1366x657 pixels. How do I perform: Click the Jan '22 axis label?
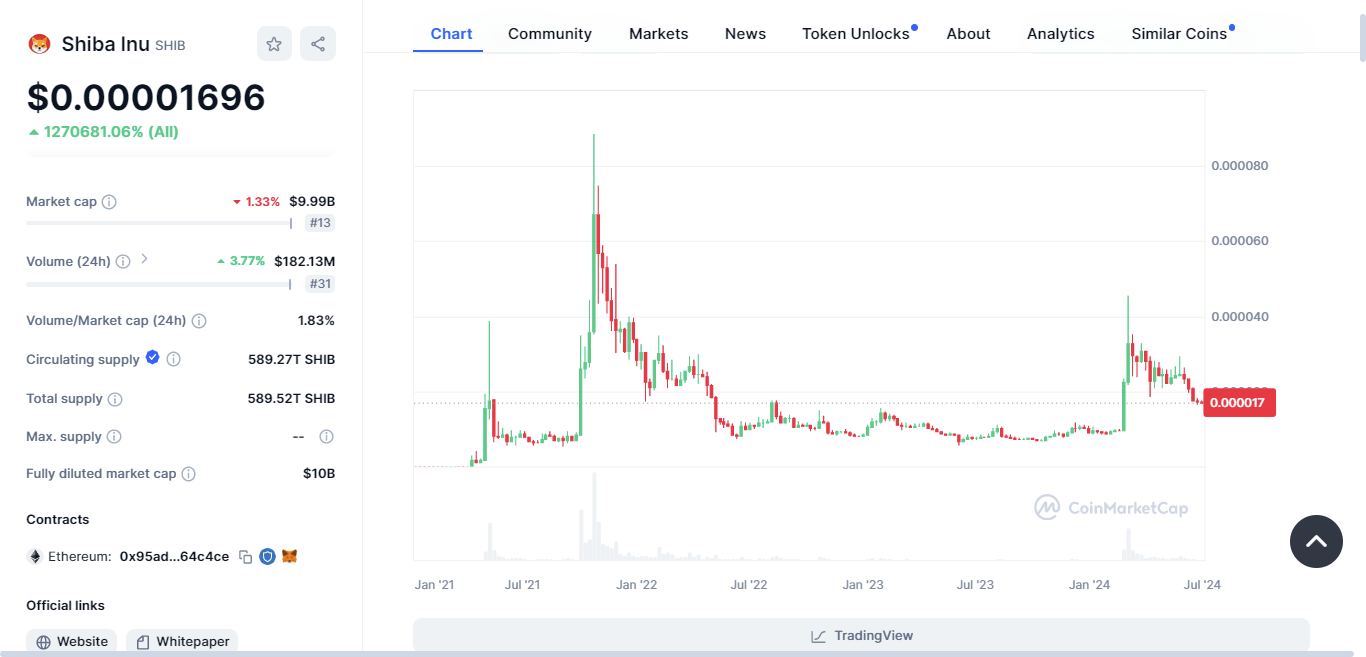tap(636, 585)
